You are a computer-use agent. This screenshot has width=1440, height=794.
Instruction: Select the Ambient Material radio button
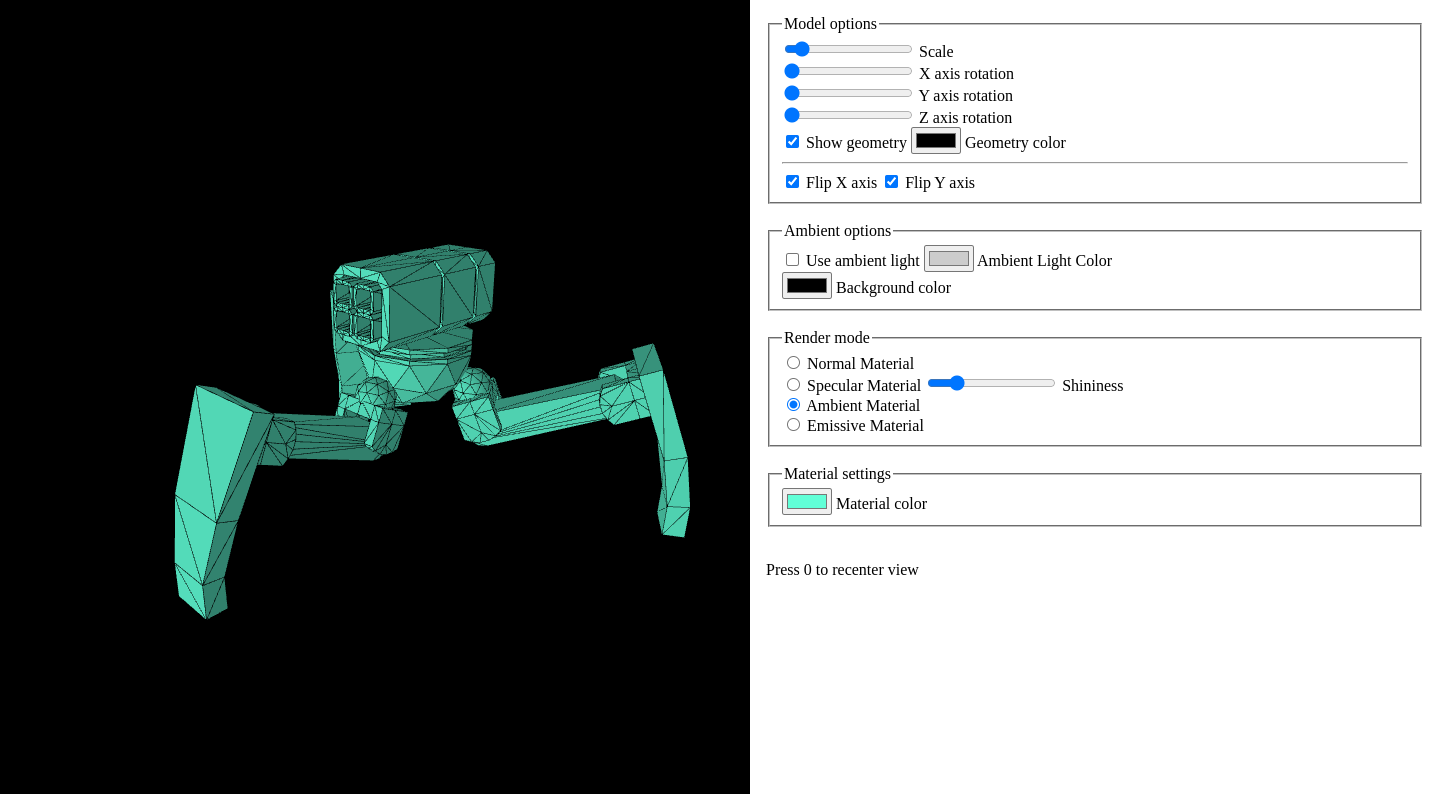point(793,405)
